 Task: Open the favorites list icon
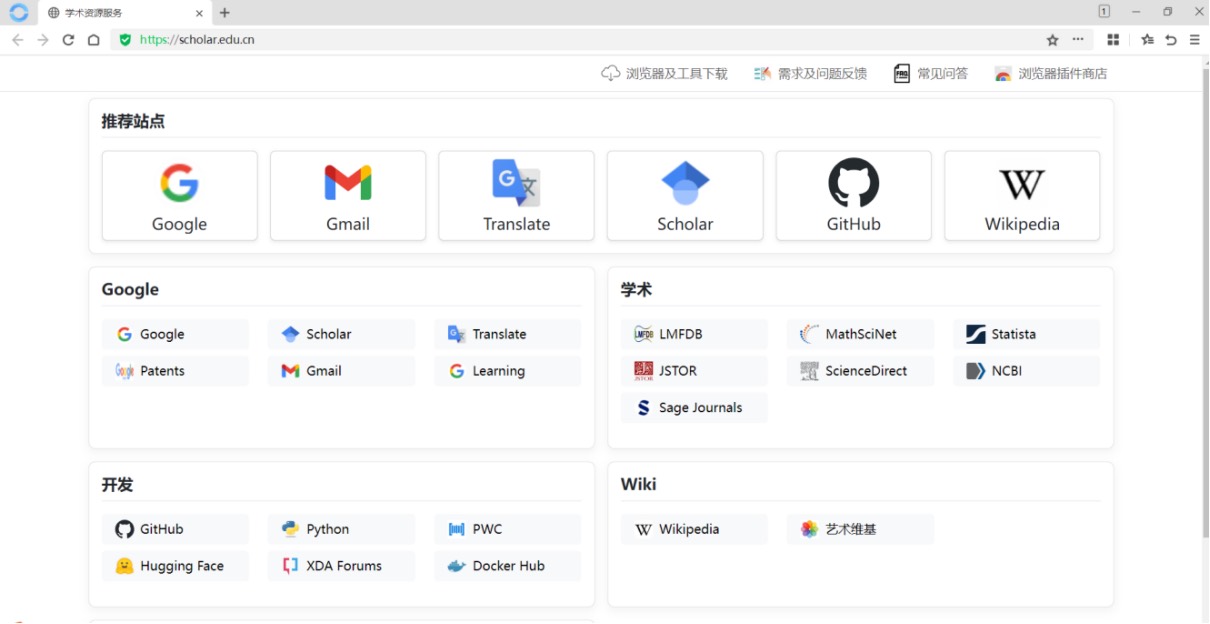click(x=1147, y=40)
